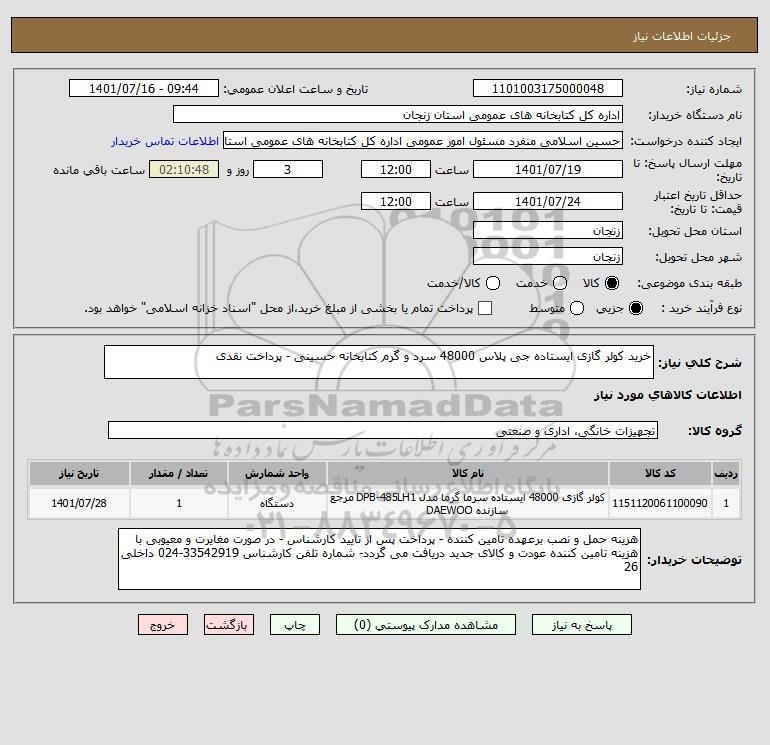770x745 pixels.
Task: Click the بازگشت back button
Action: (229, 625)
